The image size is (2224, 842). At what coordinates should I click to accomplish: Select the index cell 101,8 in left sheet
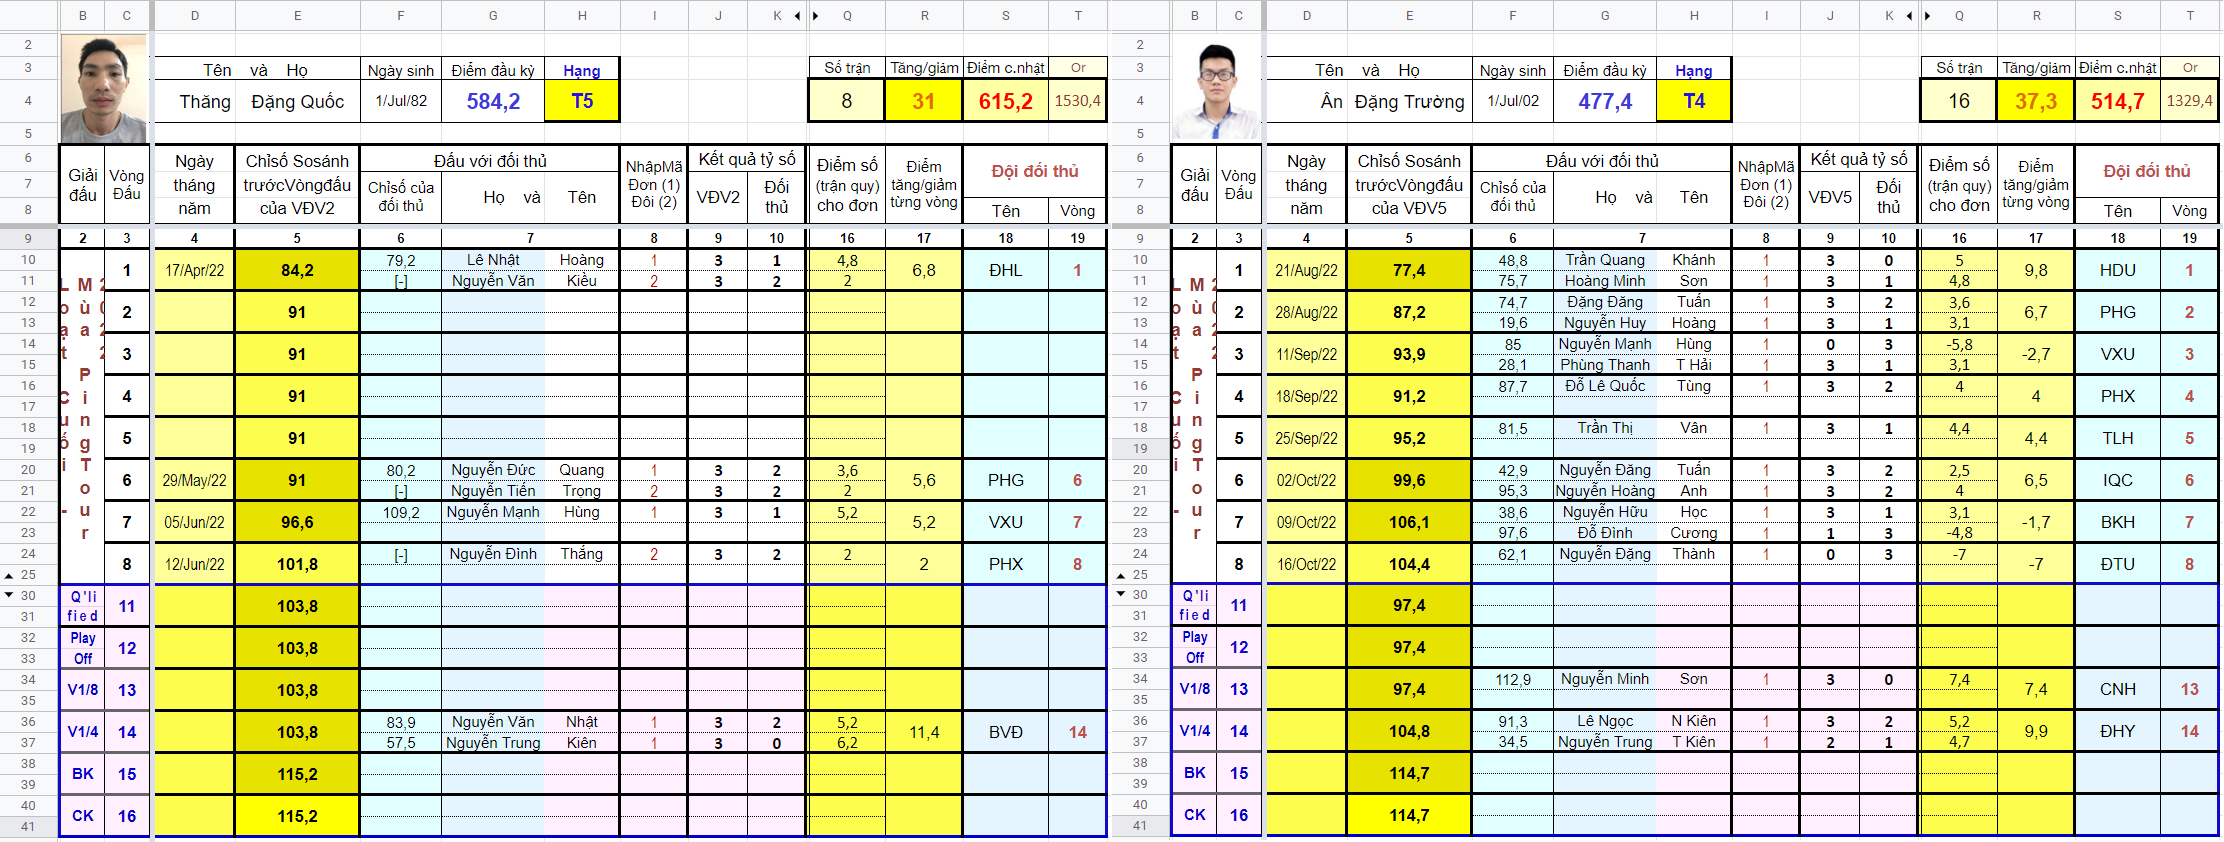298,565
